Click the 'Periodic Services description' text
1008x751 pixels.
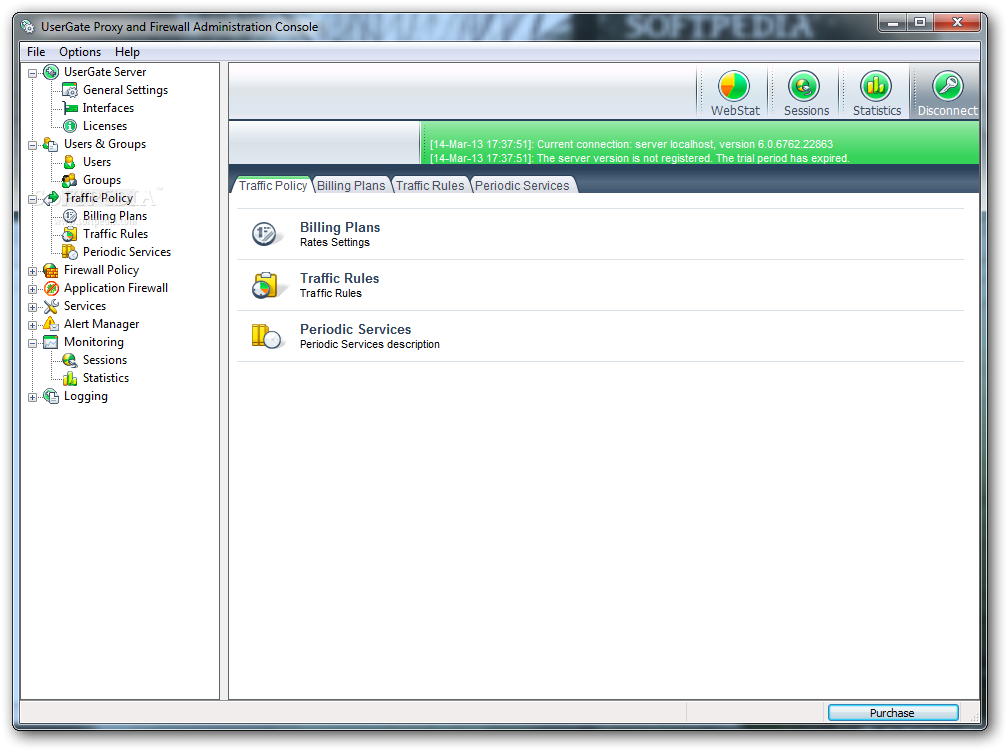click(370, 345)
